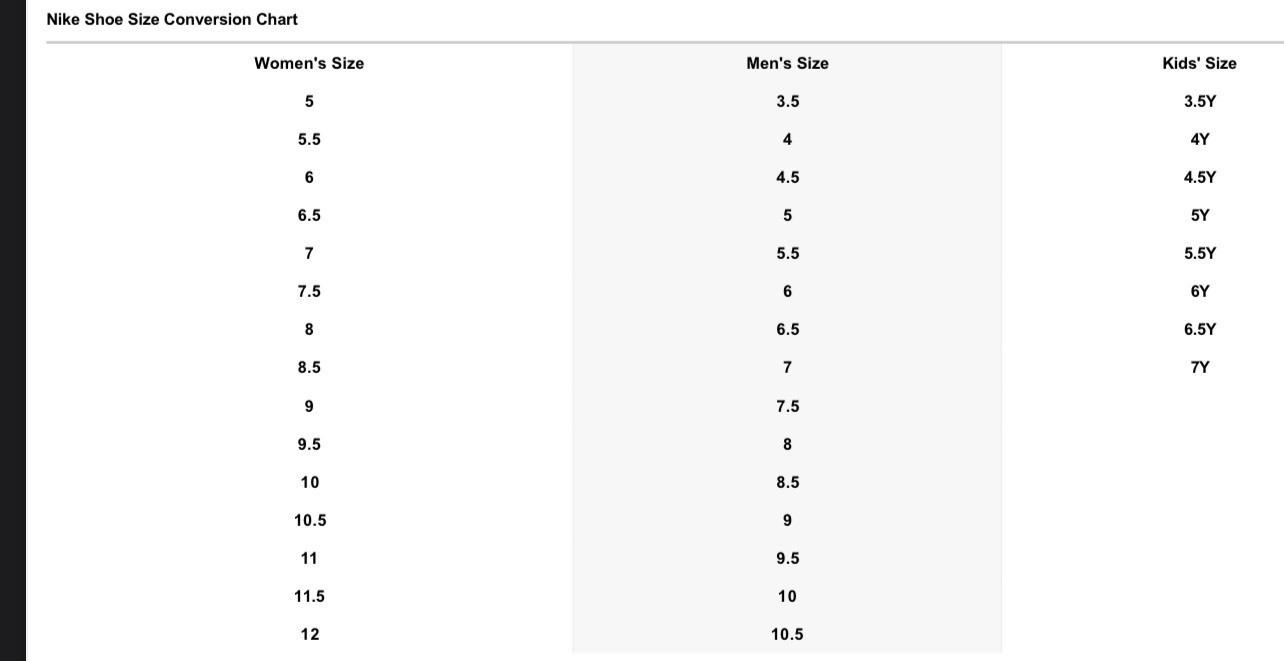Click kids' size 5.5Y cell
The height and width of the screenshot is (661, 1284).
(x=1200, y=253)
